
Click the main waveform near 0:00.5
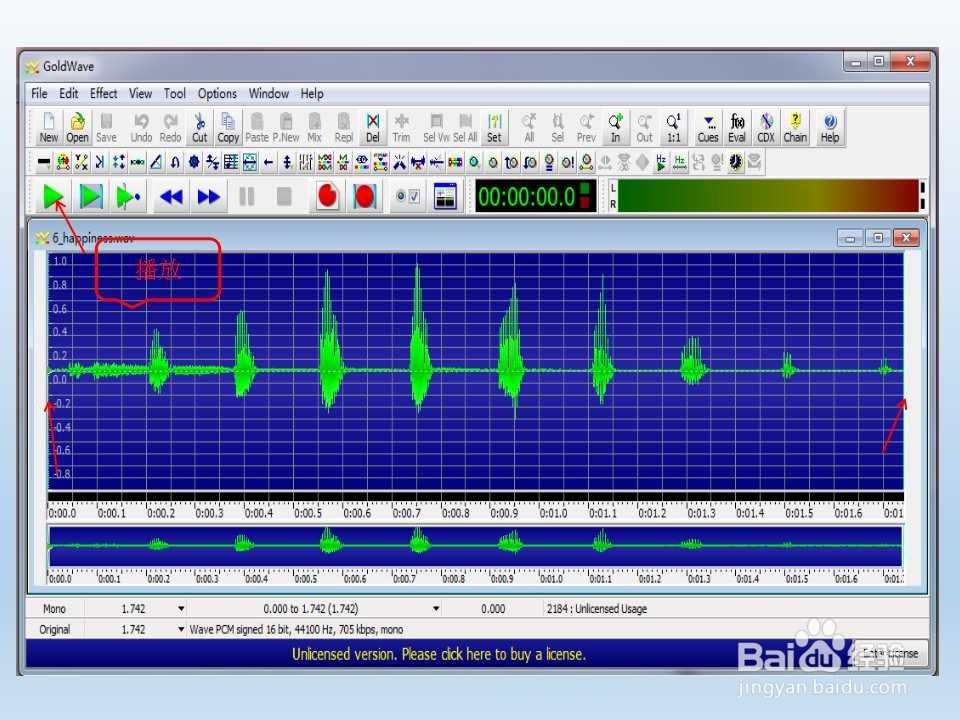(x=294, y=371)
